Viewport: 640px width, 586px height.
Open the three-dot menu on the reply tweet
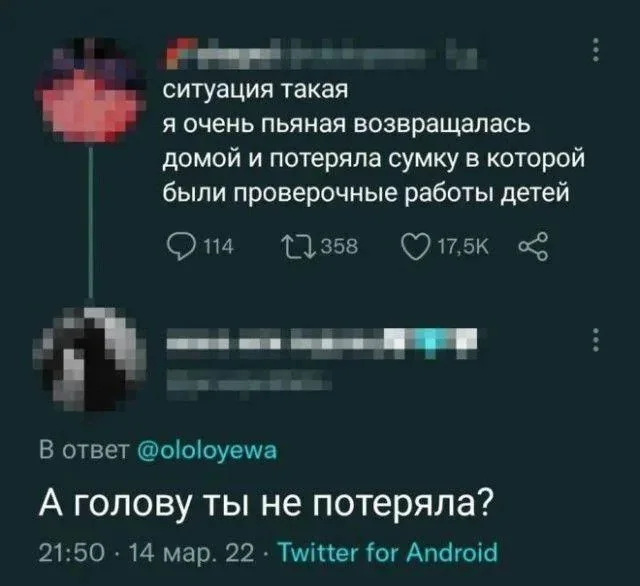coord(596,339)
